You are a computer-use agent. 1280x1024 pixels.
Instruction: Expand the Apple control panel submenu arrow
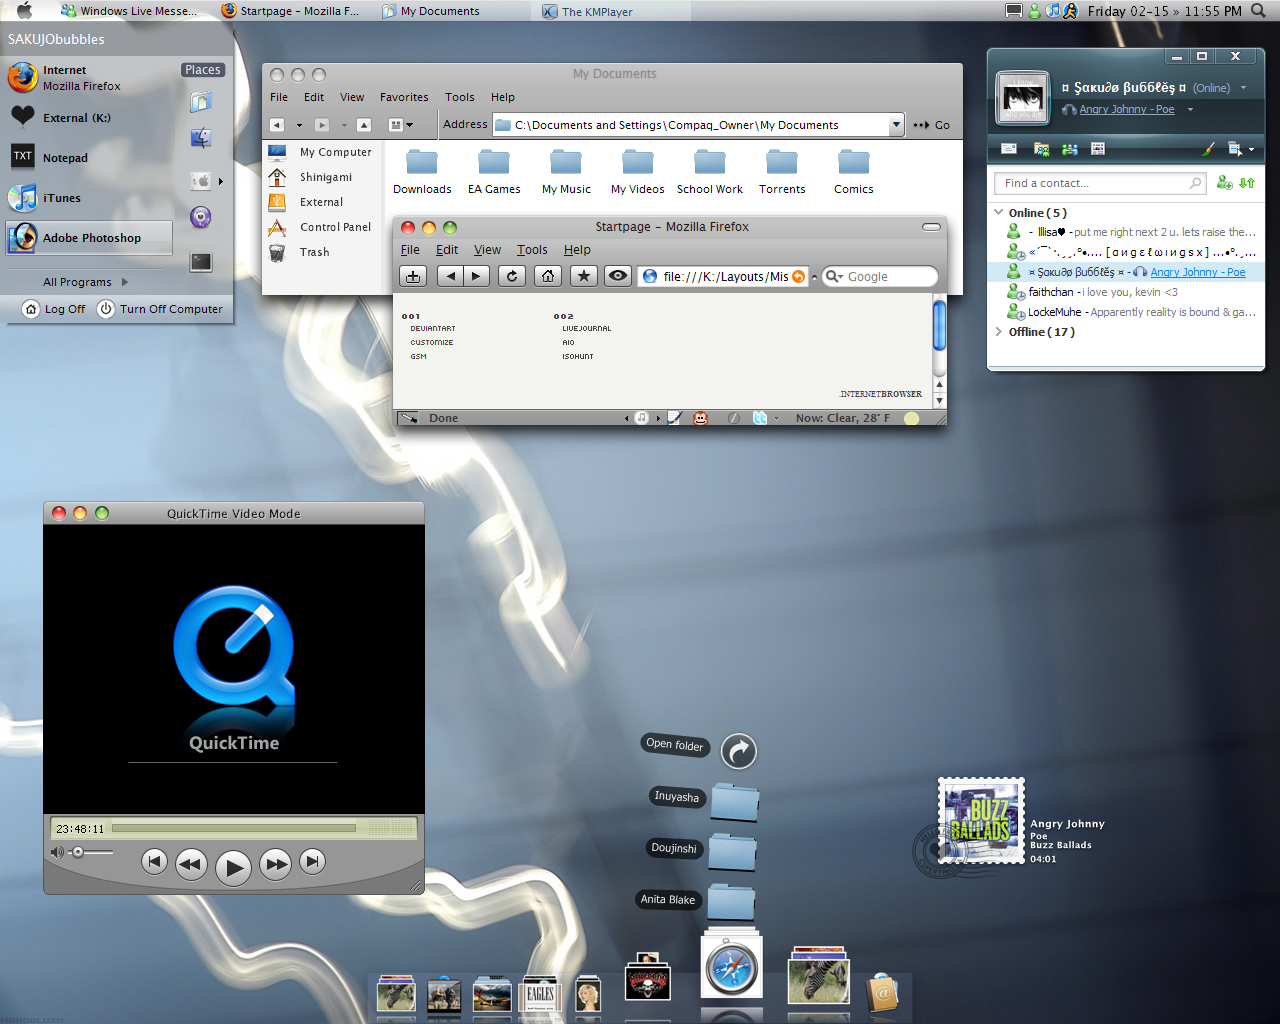[220, 181]
